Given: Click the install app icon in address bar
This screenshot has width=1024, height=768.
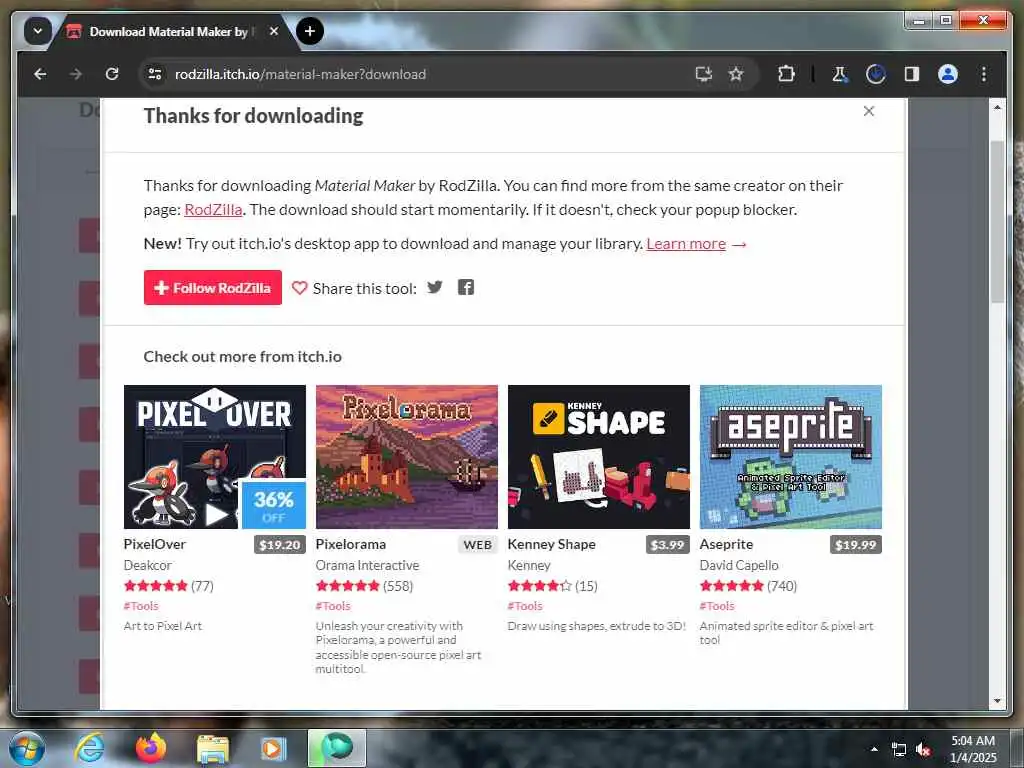Looking at the screenshot, I should [703, 74].
